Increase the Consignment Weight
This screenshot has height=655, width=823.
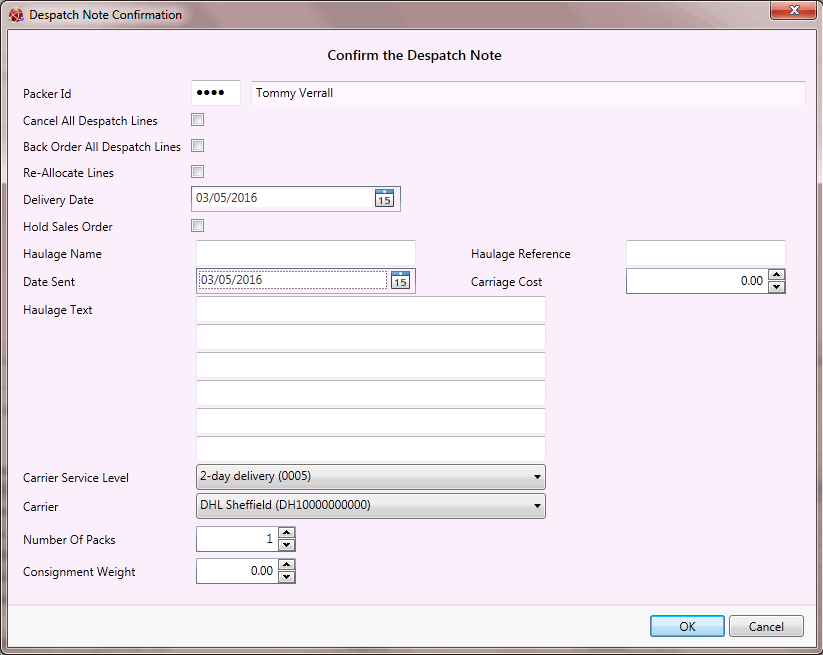(x=286, y=565)
